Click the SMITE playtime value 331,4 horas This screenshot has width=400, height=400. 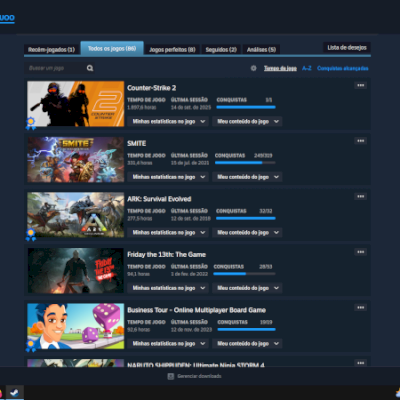(140, 163)
